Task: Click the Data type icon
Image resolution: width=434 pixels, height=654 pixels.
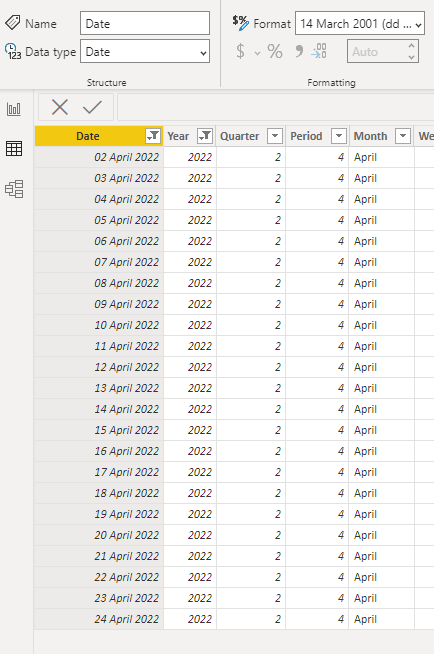Action: point(13,51)
